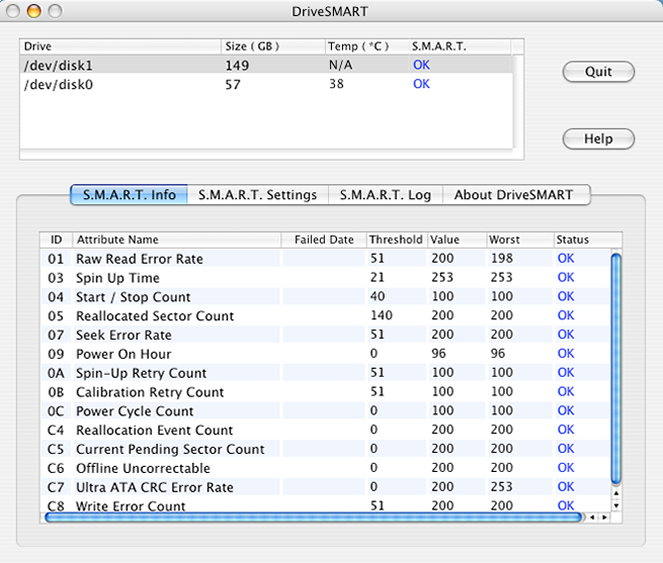Viewport: 663px width, 563px height.
Task: Select the Seek Error Rate attribute
Action: (x=325, y=335)
